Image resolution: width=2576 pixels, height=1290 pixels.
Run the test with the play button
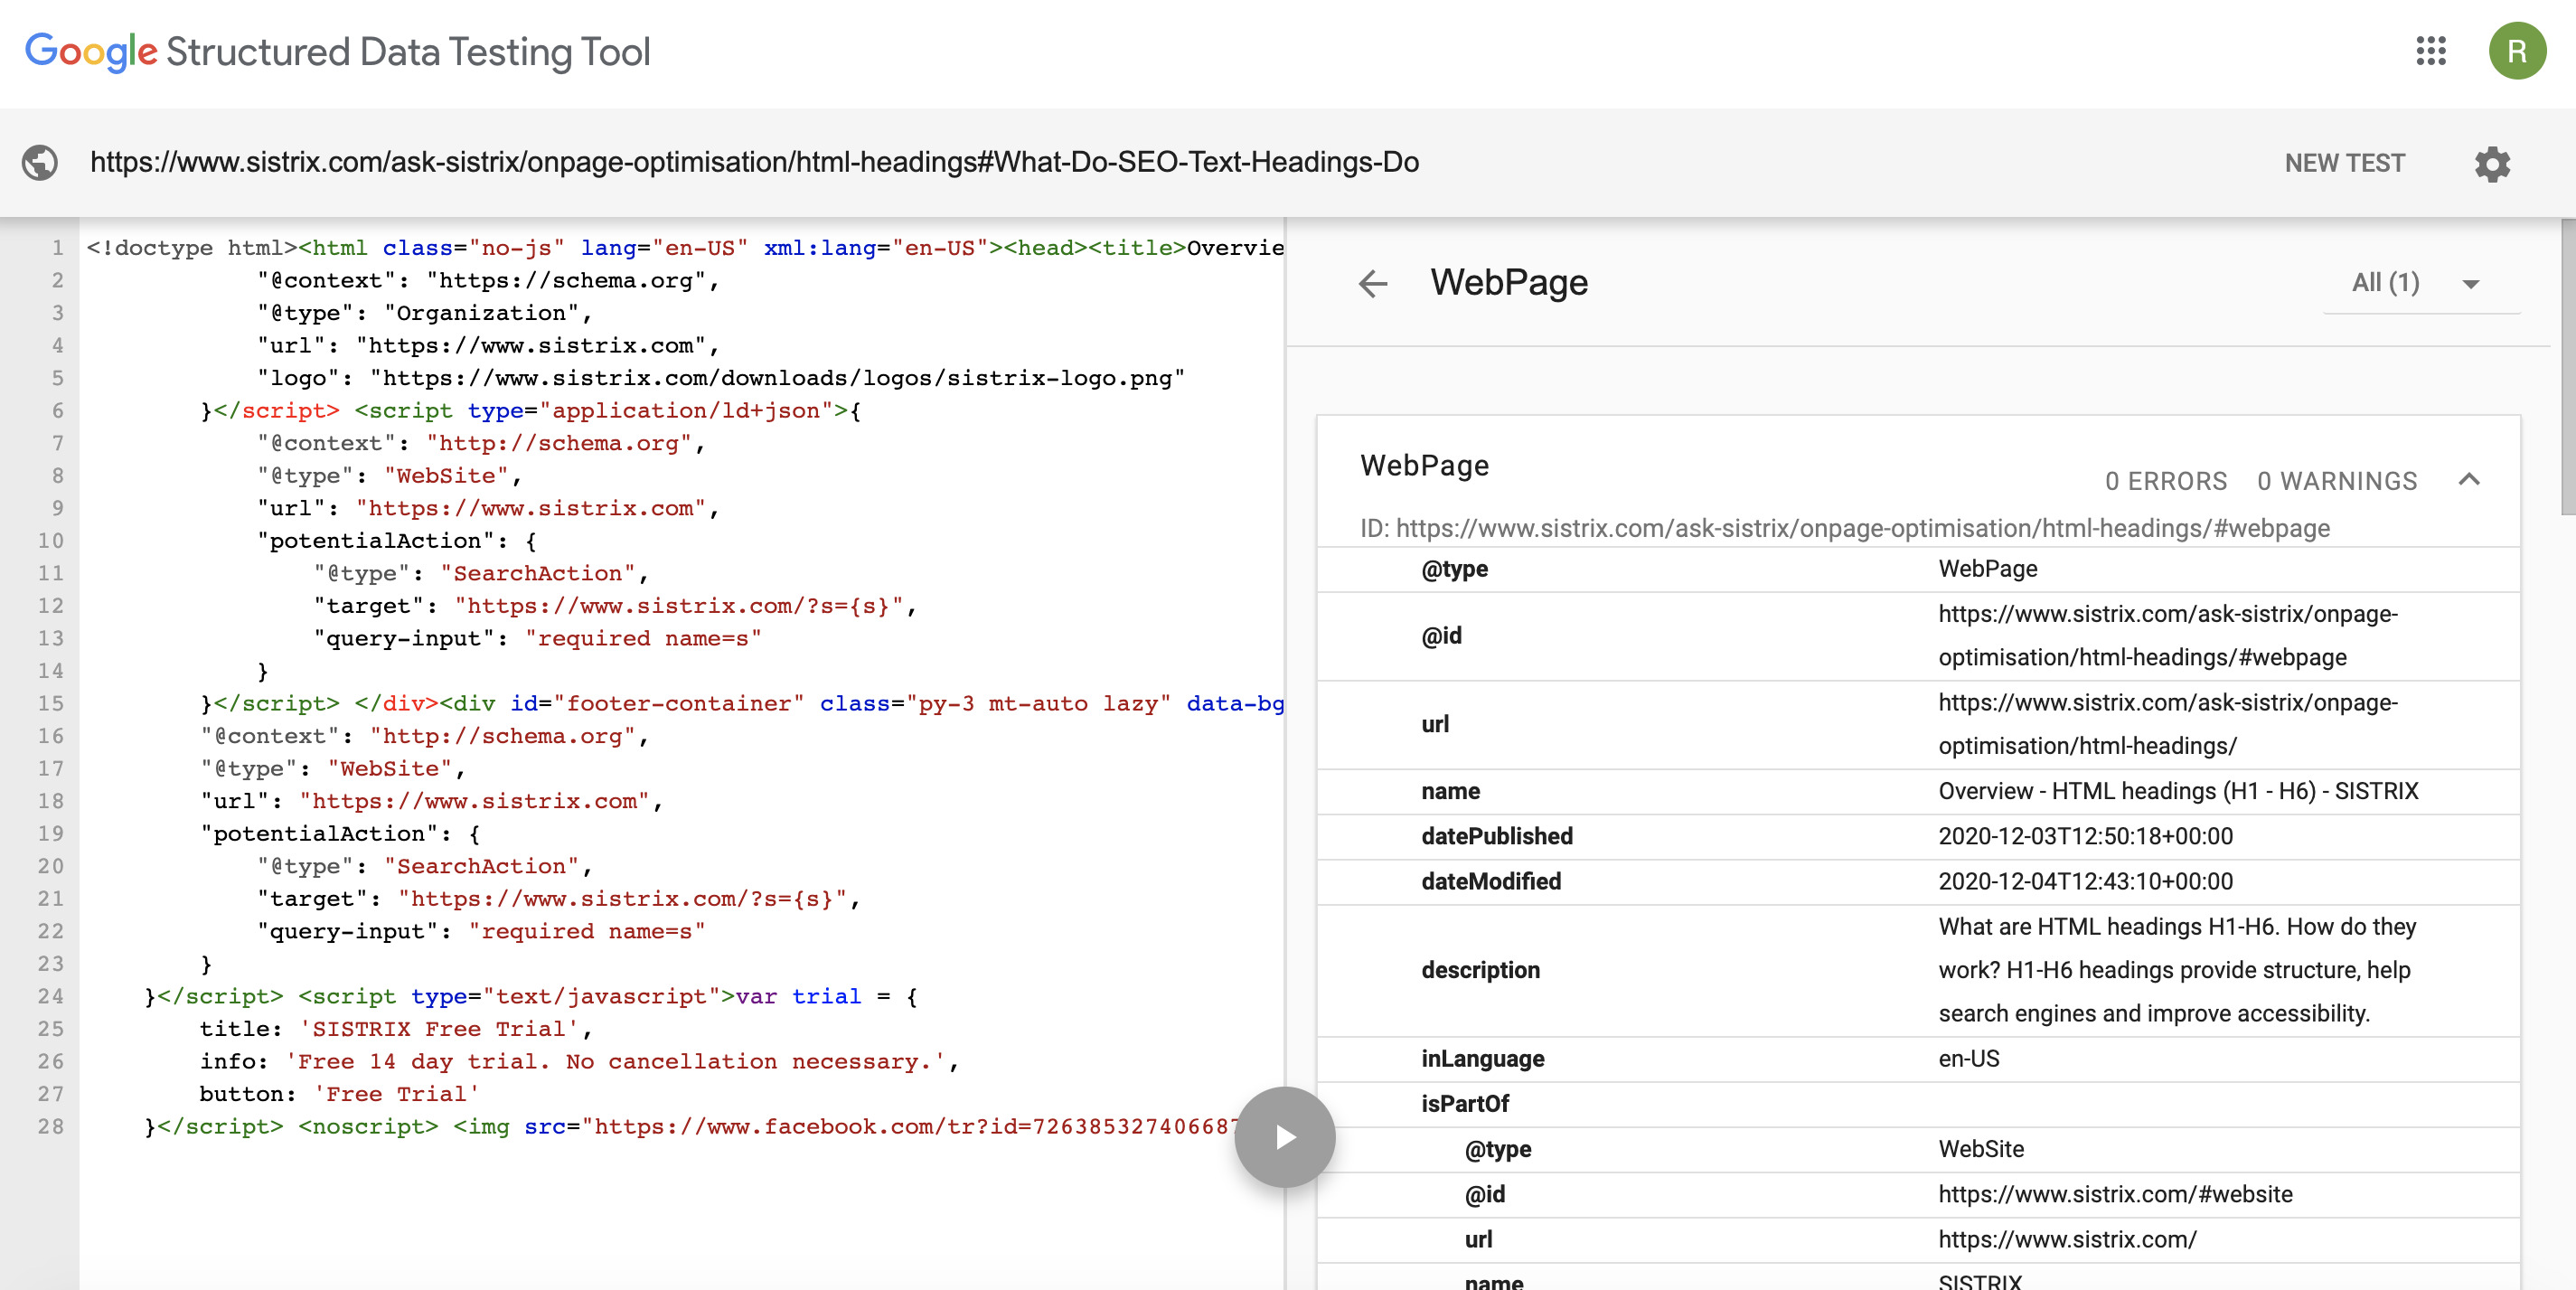pos(1284,1137)
